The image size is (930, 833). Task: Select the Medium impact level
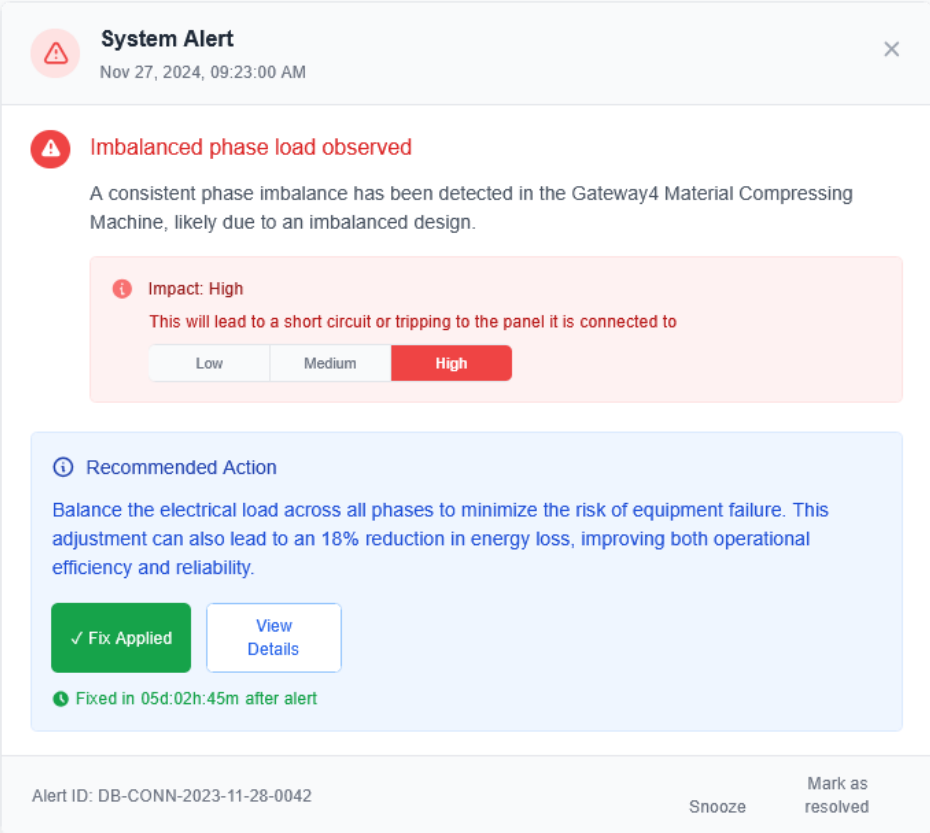tap(330, 363)
